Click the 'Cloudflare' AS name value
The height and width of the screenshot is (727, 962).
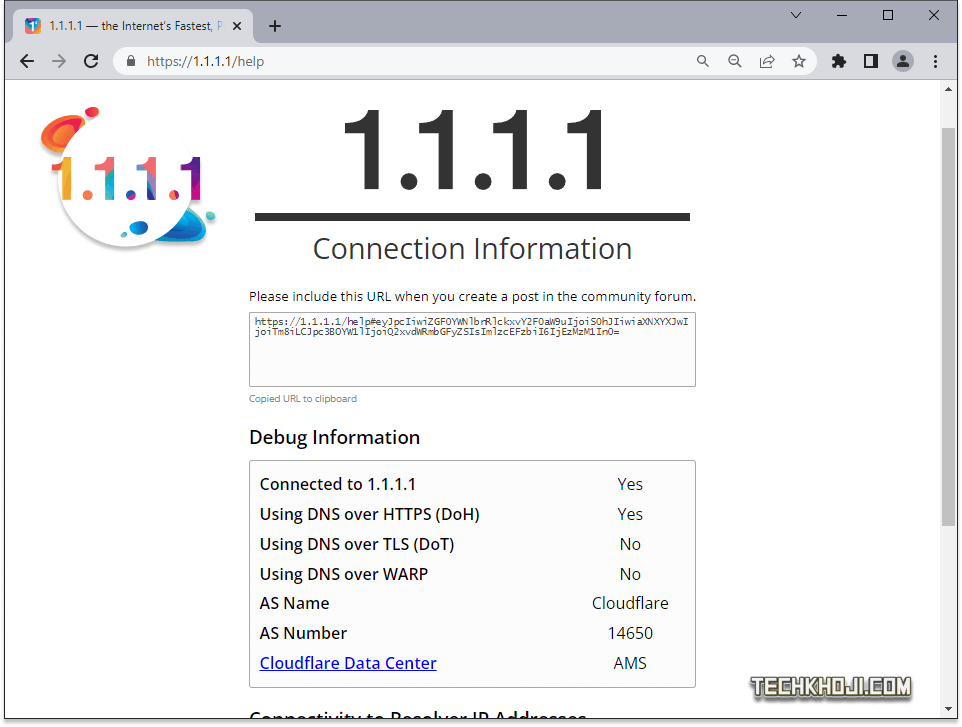(630, 603)
